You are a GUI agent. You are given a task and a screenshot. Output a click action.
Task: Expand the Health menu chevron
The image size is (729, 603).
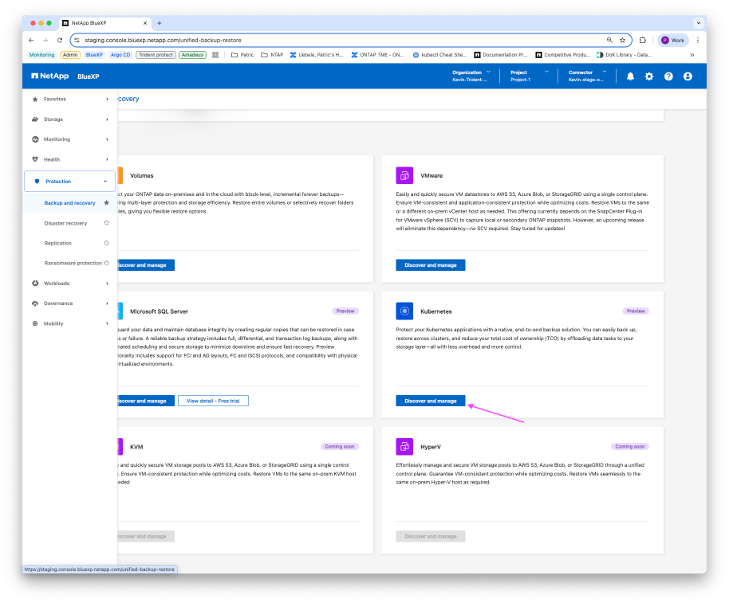click(107, 159)
